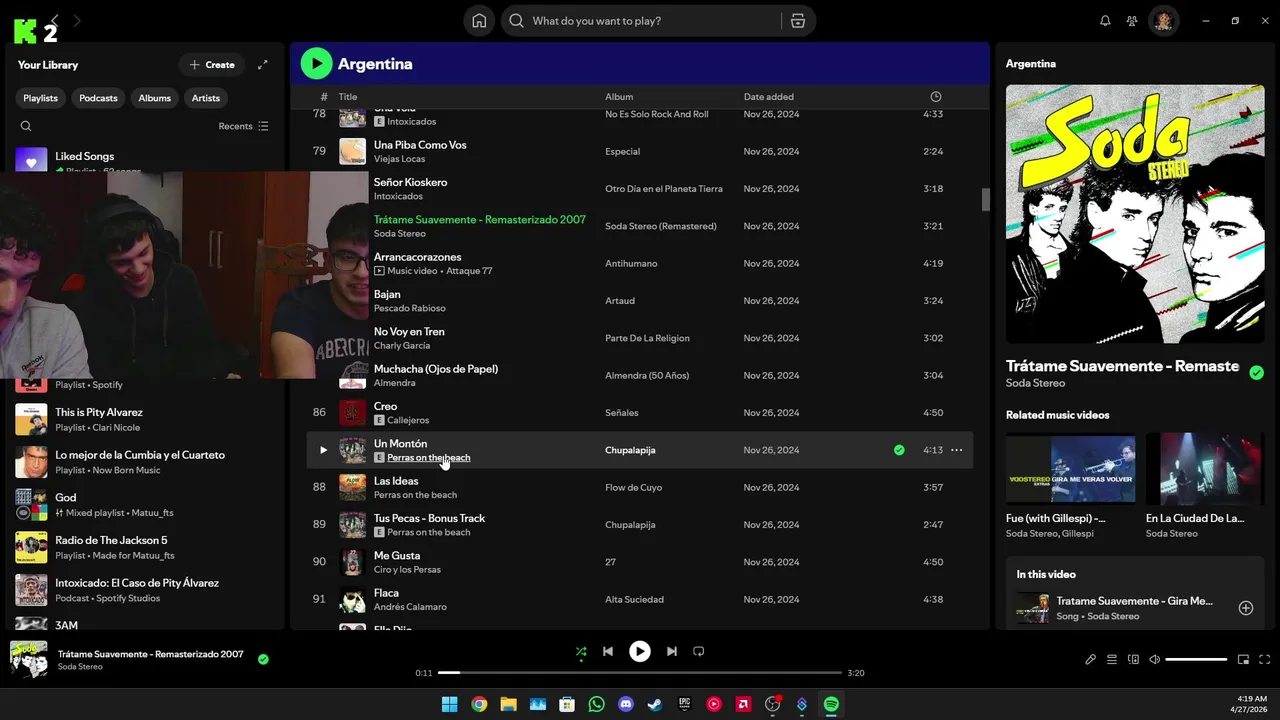1280x720 pixels.
Task: Toggle saved check in player bar
Action: [x=263, y=660]
